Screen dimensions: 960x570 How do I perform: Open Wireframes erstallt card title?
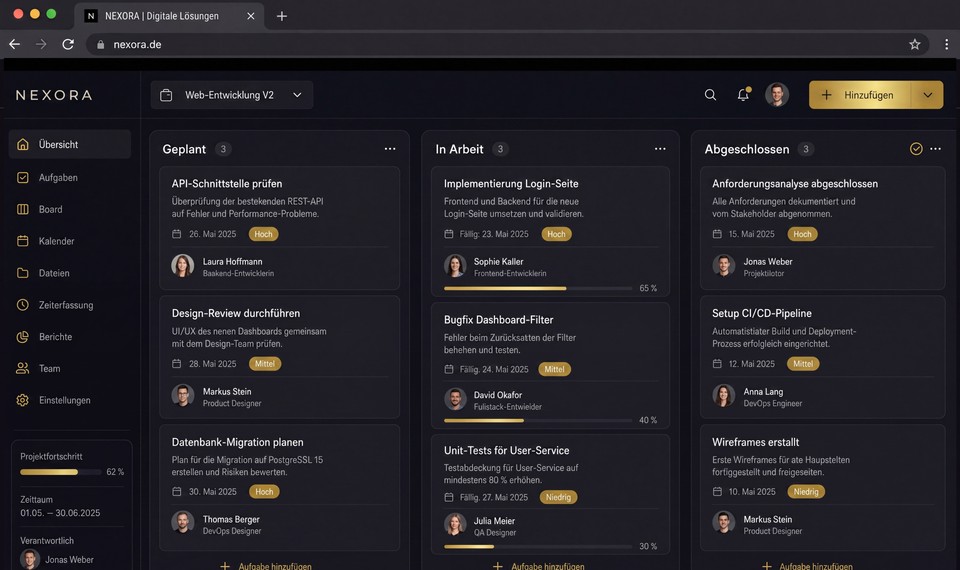756,442
